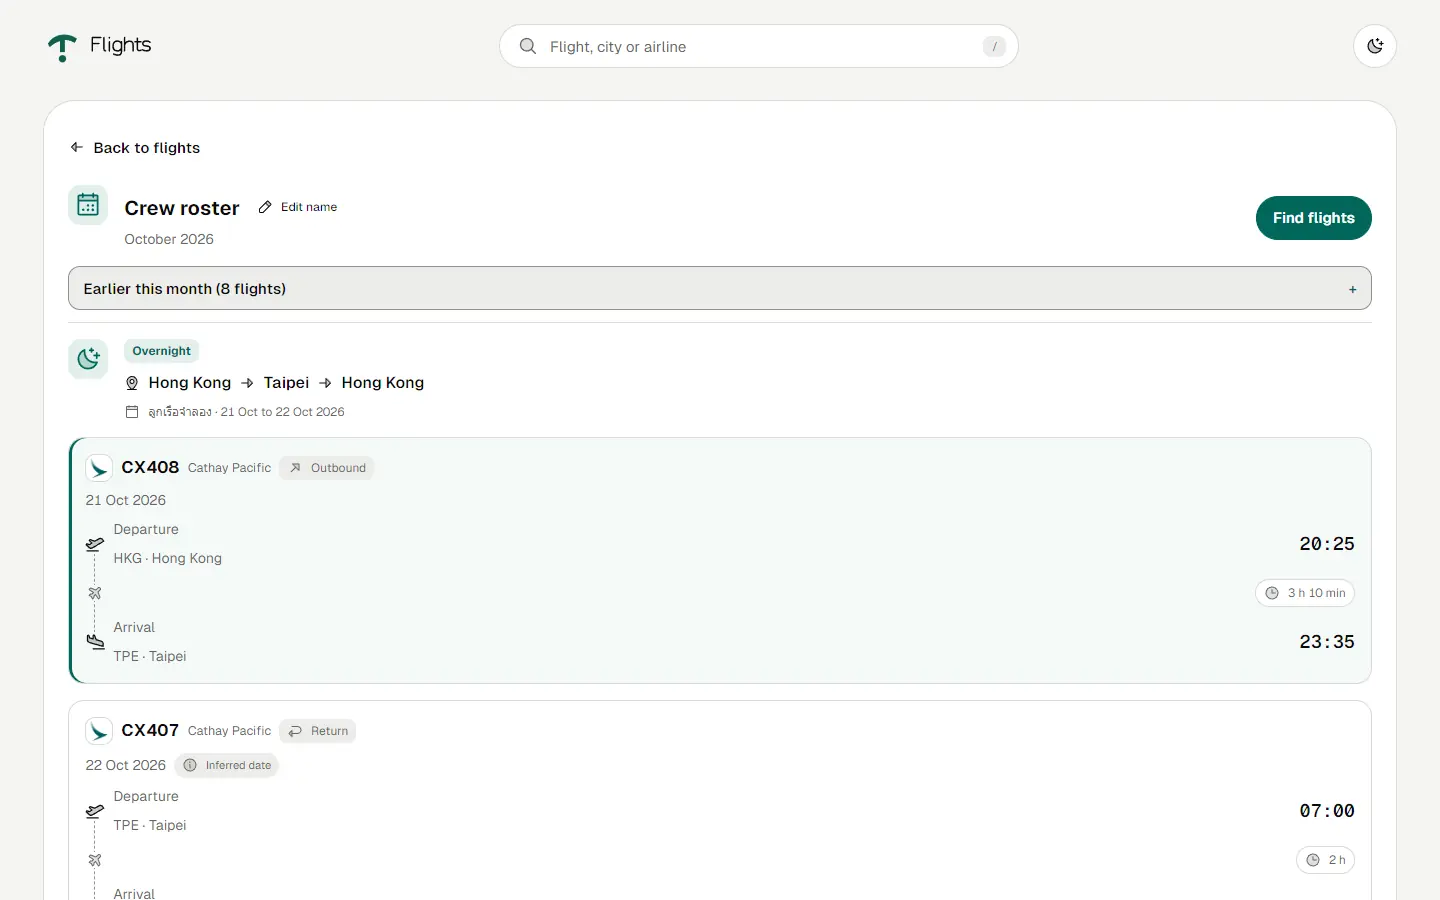Screen dimensions: 1440x900
Task: Click the small calendar icon by trip dates
Action: click(132, 412)
